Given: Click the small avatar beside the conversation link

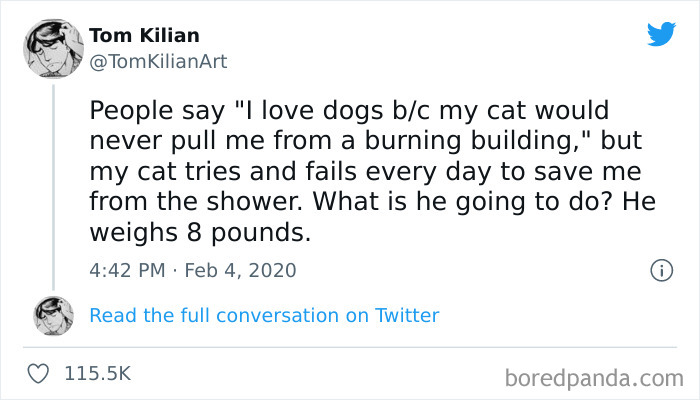Looking at the screenshot, I should point(54,315).
